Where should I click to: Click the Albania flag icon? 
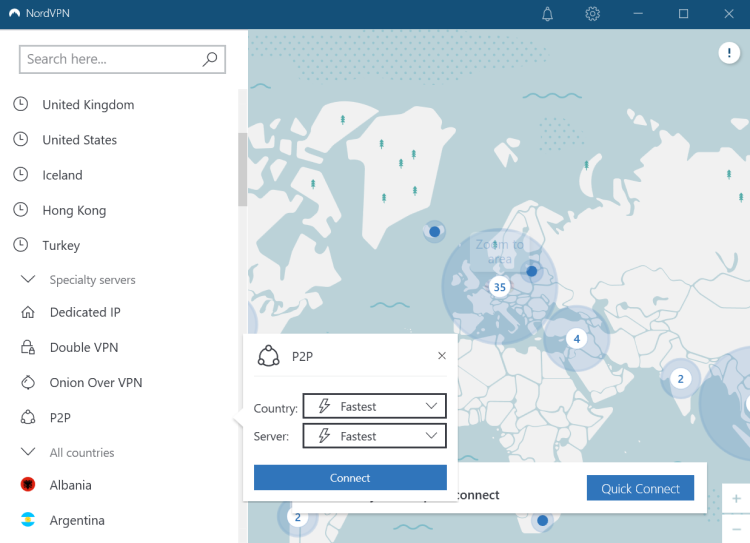point(28,485)
